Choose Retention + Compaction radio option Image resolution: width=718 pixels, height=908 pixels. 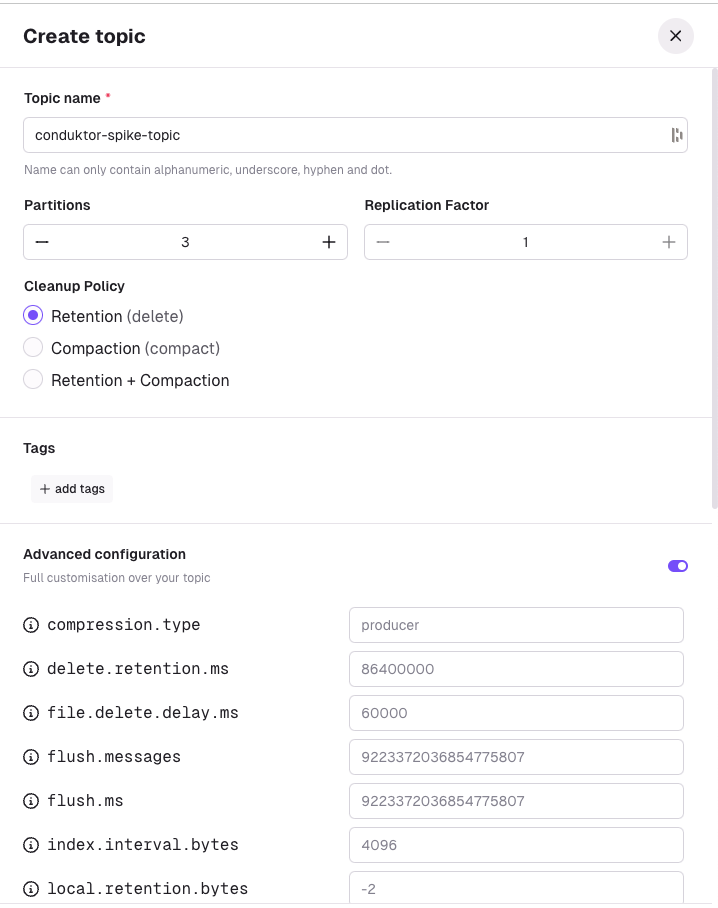point(33,379)
